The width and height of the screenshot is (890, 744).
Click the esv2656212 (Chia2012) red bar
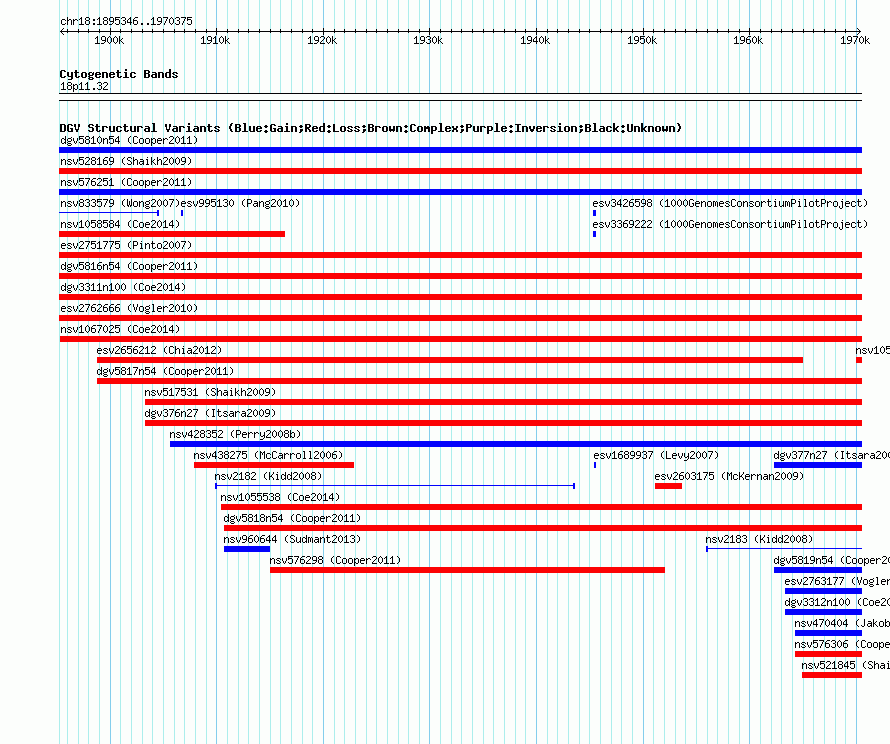450,360
